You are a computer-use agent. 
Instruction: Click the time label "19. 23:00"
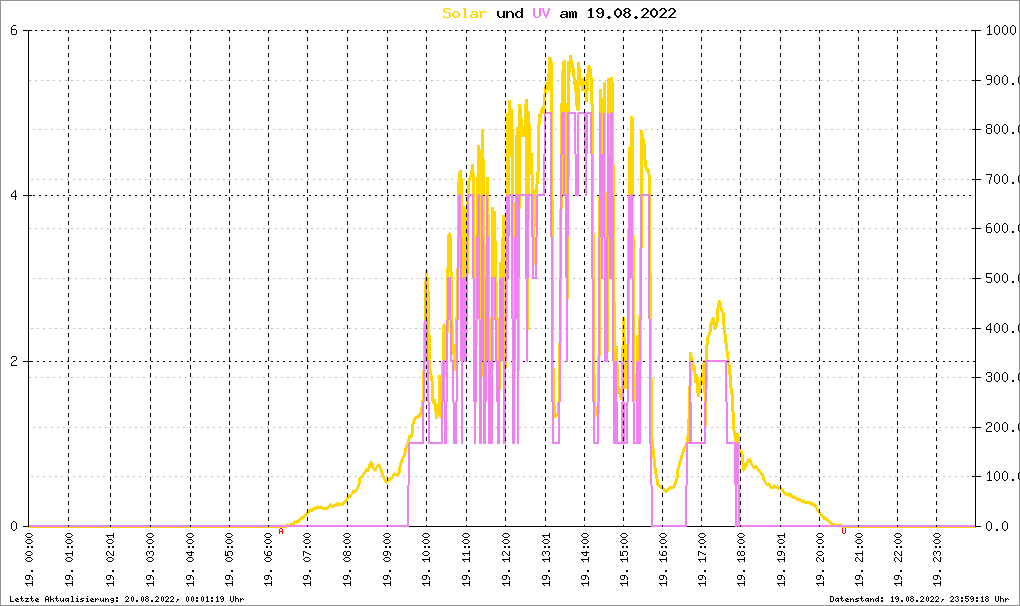(x=937, y=560)
